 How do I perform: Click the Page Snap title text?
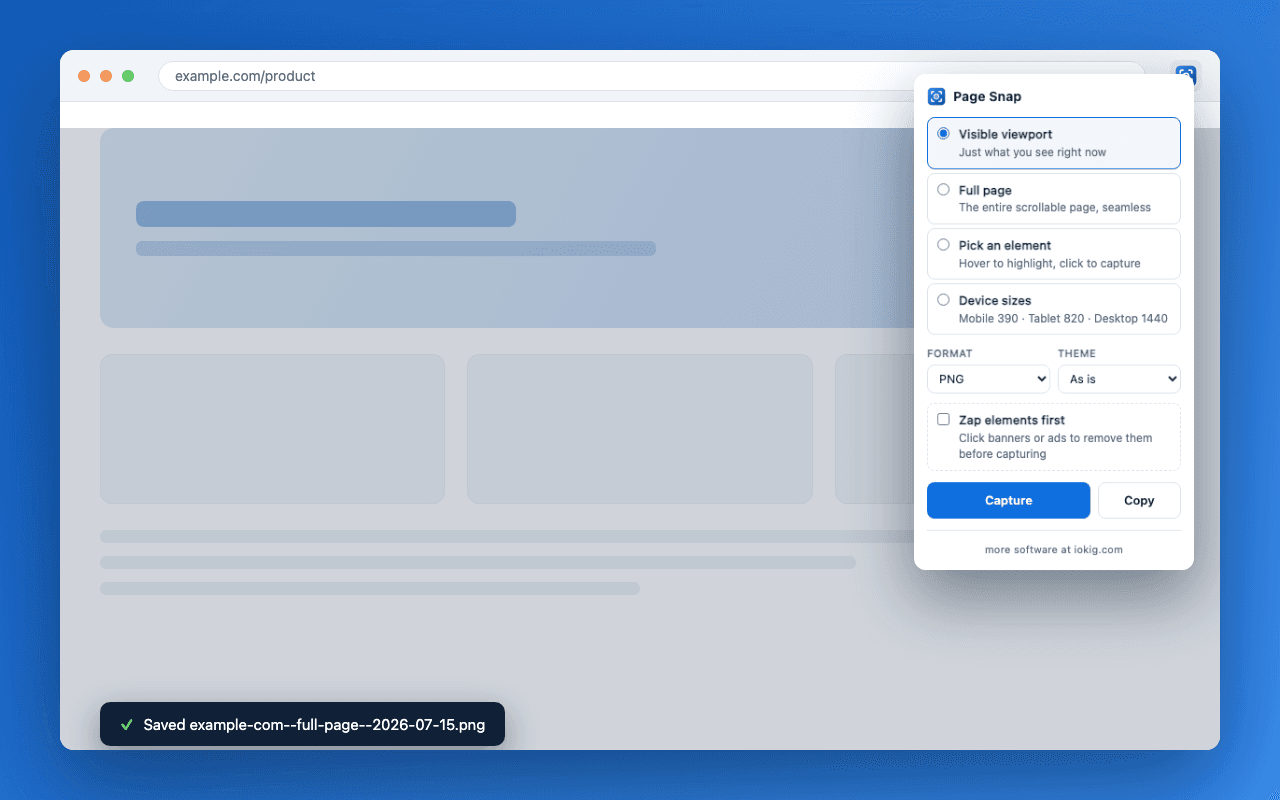(x=987, y=97)
